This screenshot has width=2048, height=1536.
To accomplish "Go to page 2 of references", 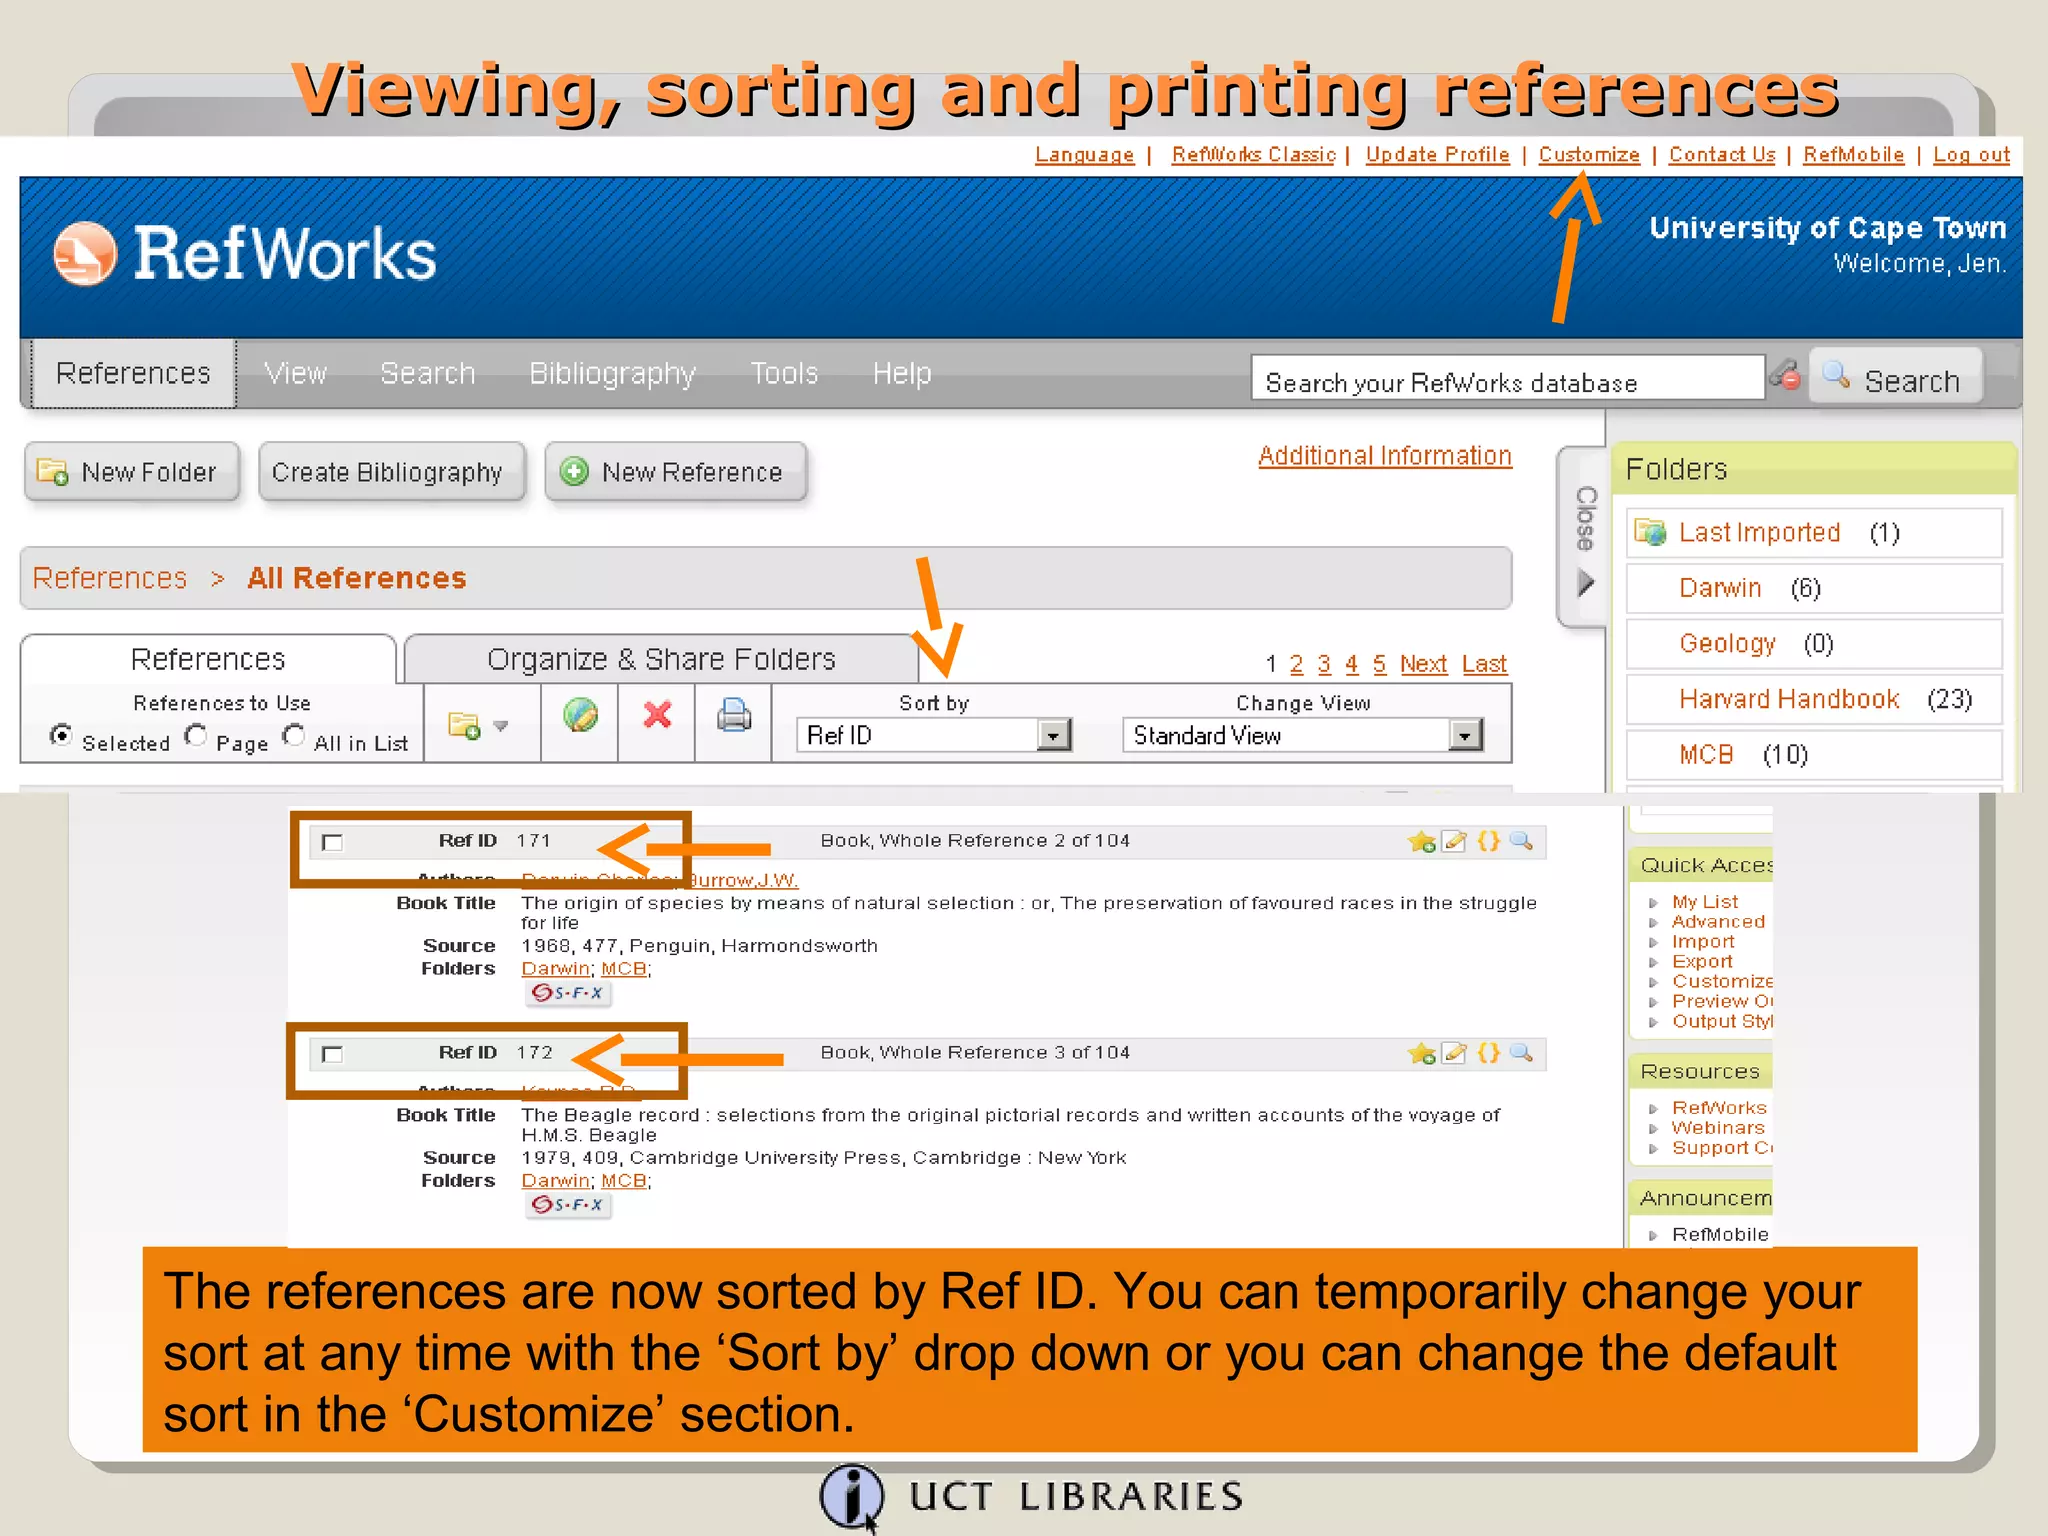I will point(1296,664).
